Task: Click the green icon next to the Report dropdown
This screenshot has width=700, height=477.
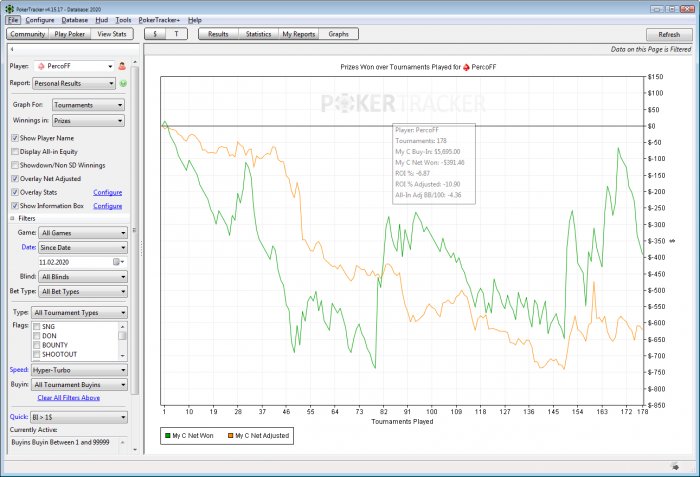Action: pos(123,84)
